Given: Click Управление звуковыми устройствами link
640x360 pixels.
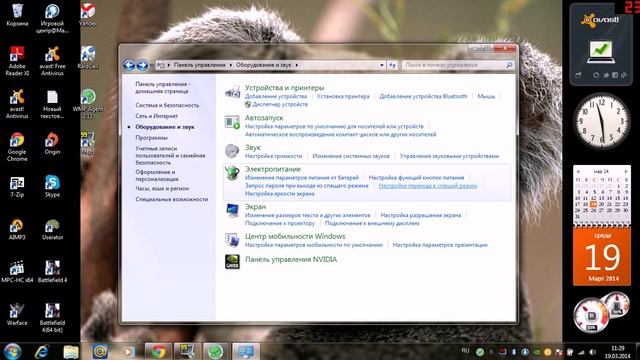Looking at the screenshot, I should tap(449, 156).
